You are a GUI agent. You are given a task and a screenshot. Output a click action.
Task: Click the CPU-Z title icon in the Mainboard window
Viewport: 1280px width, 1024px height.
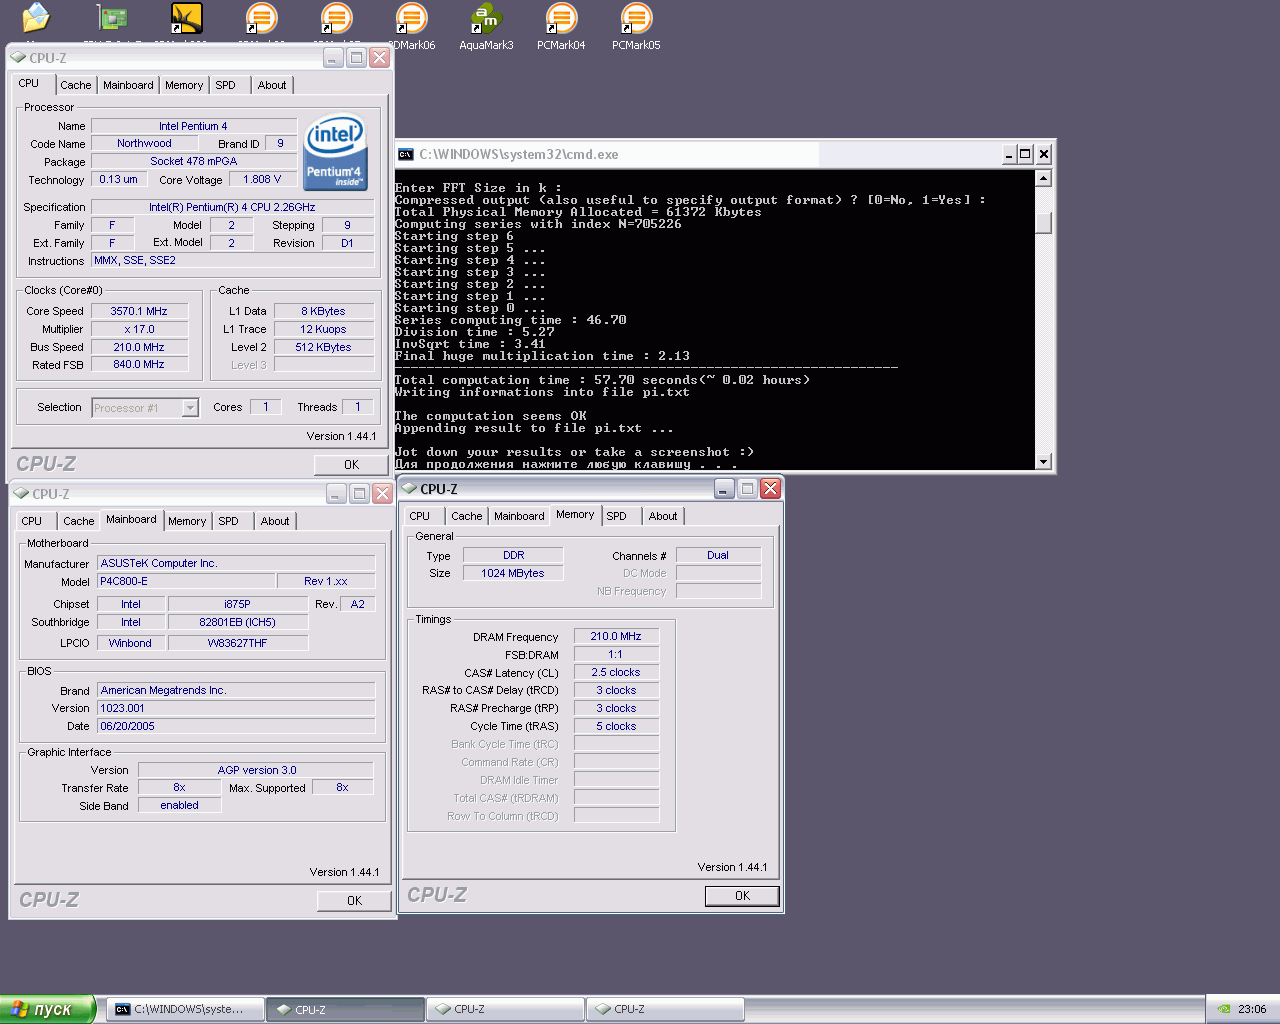click(21, 494)
